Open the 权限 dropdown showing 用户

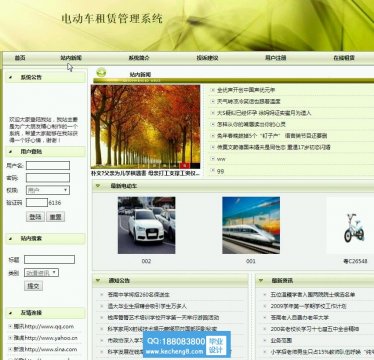pos(48,190)
